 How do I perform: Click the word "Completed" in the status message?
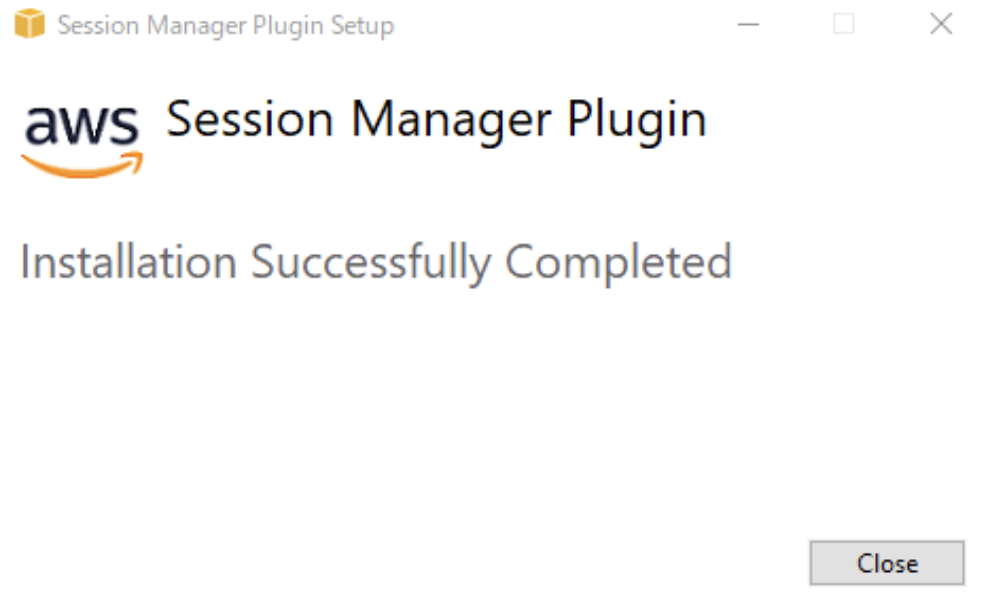(x=618, y=264)
